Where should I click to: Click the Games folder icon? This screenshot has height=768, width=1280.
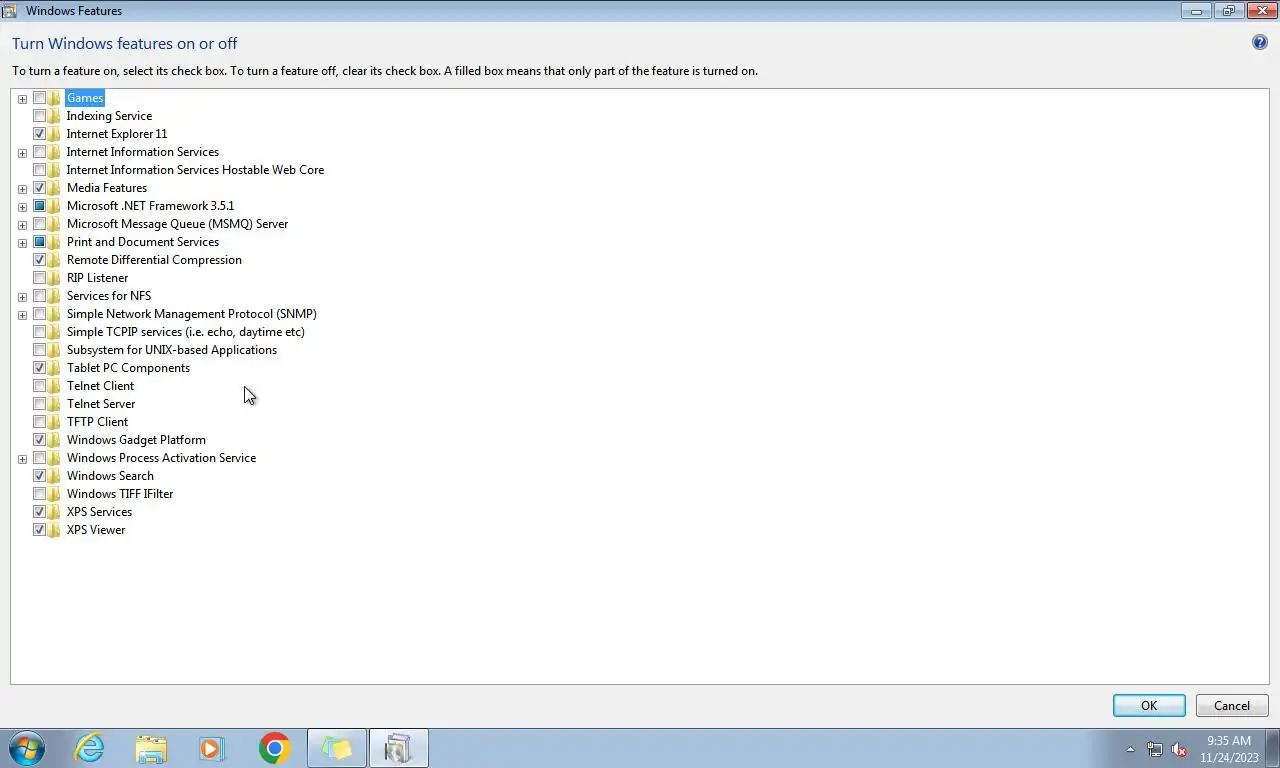pos(54,98)
